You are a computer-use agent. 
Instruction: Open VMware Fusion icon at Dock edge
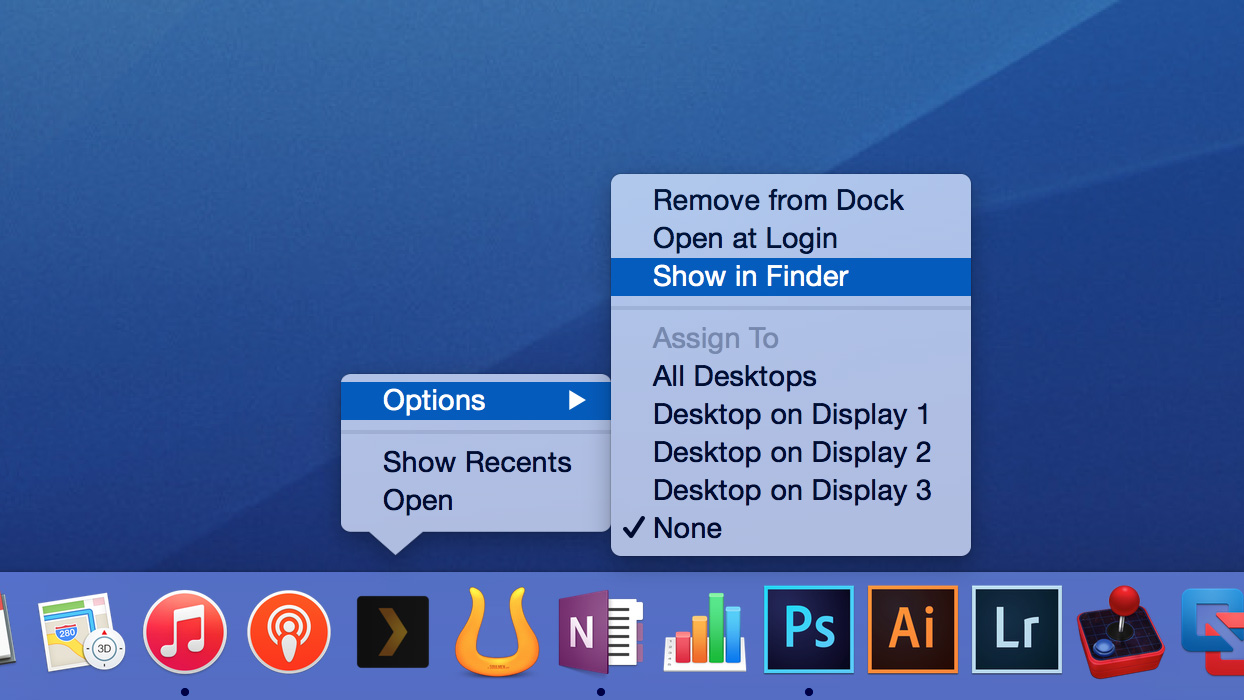[x=1213, y=632]
